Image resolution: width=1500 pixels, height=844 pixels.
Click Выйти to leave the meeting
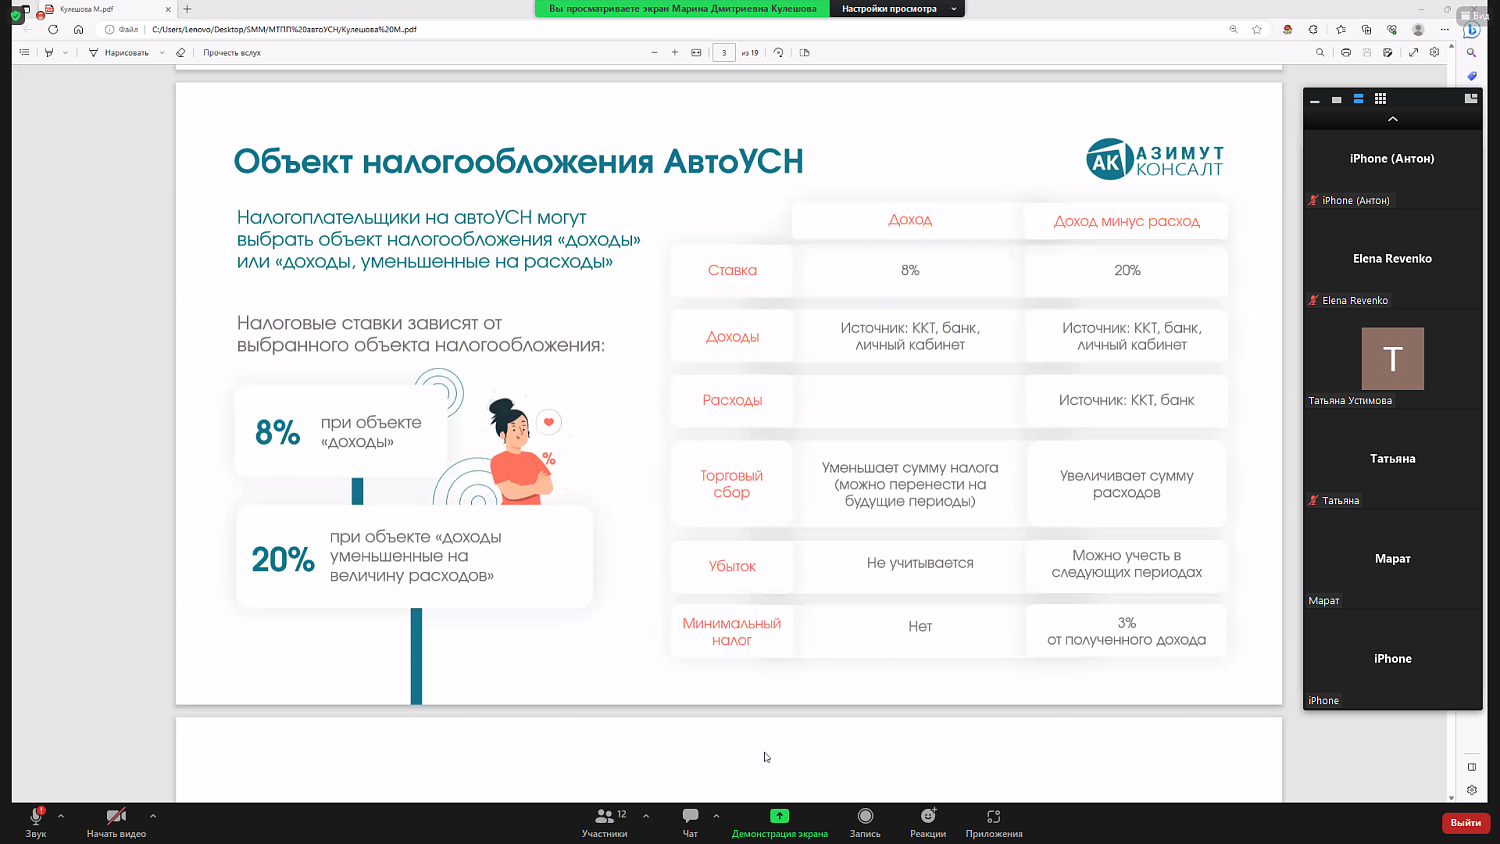pos(1464,822)
